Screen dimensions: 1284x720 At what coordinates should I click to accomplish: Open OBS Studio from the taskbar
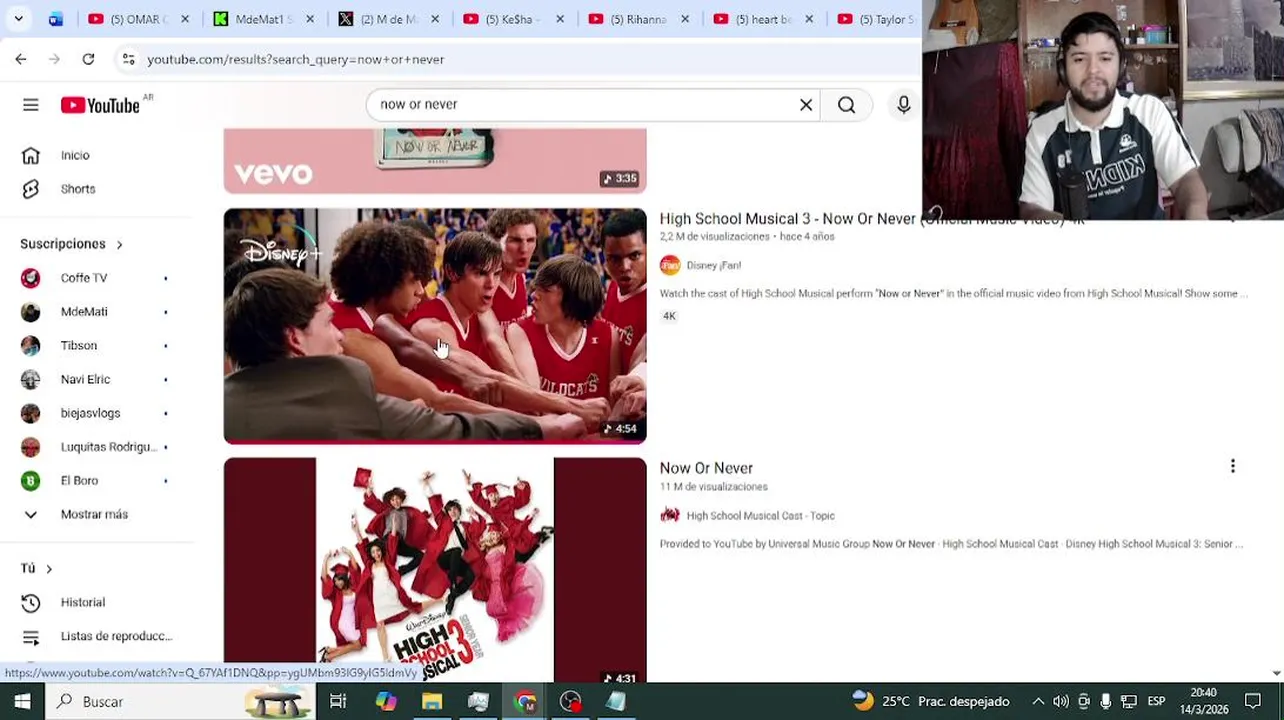pyautogui.click(x=571, y=701)
